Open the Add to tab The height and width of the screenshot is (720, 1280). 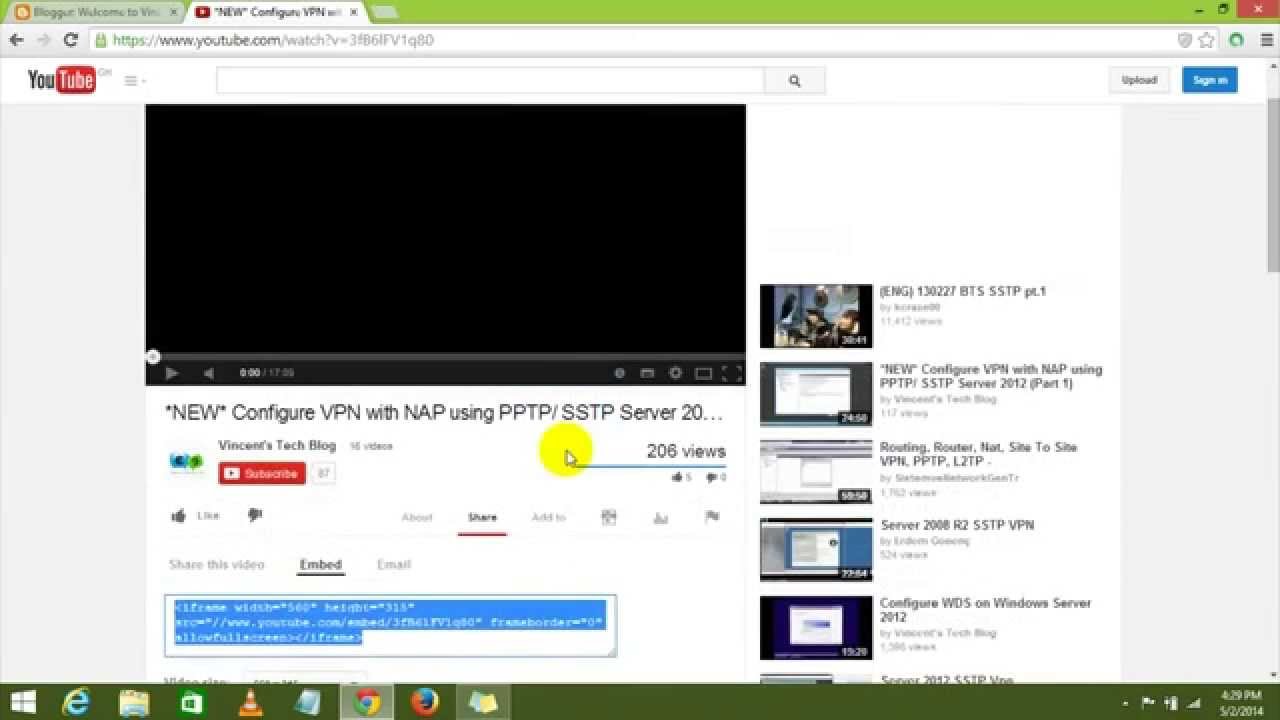[x=548, y=517]
